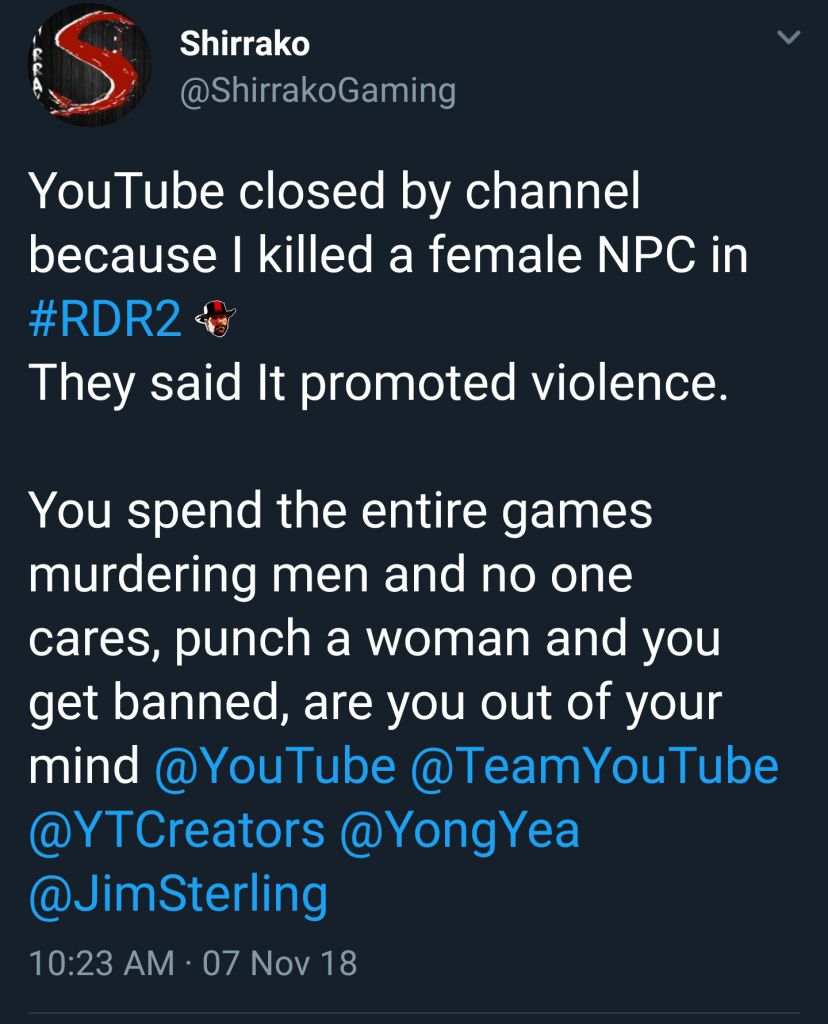Viewport: 828px width, 1024px height.
Task: Open the tweet options chevron menu
Action: click(x=789, y=39)
